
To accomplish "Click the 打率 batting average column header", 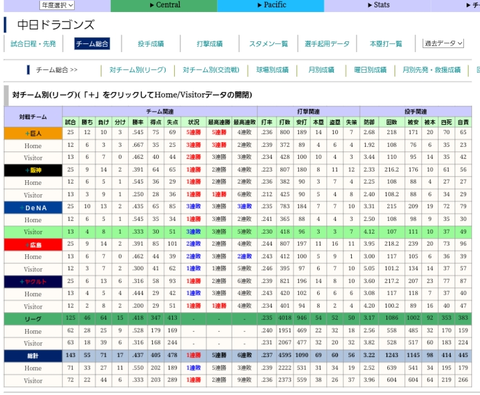I will [x=266, y=122].
